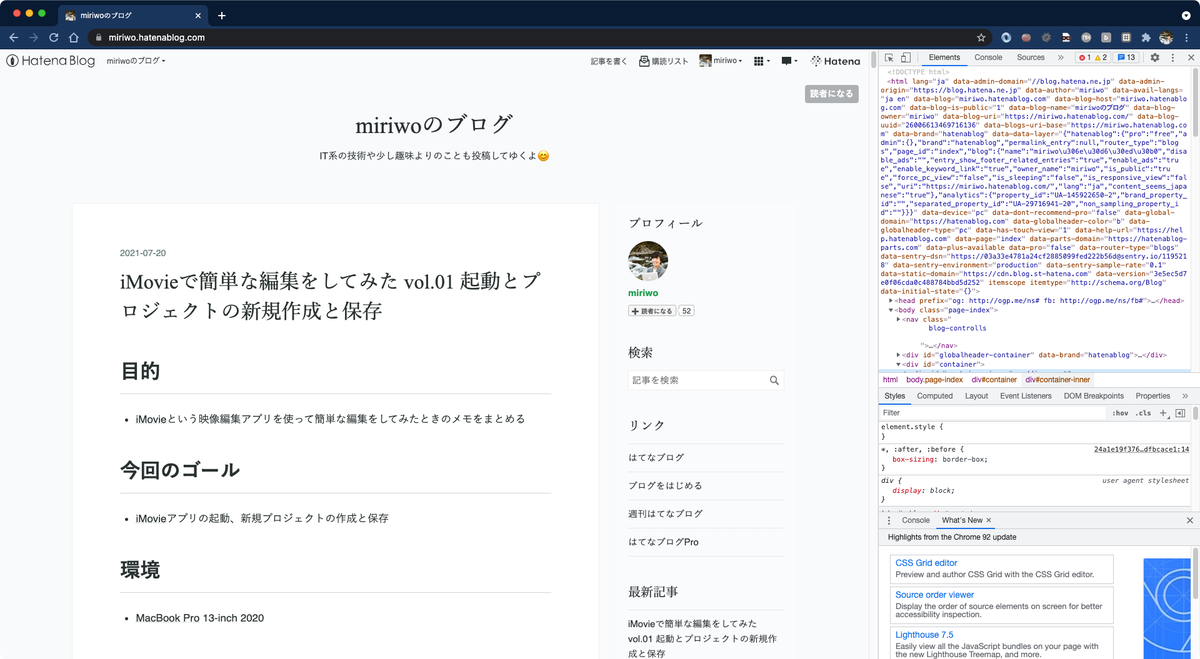Click the Hatena Blog logo
The height and width of the screenshot is (659, 1200).
[x=50, y=61]
